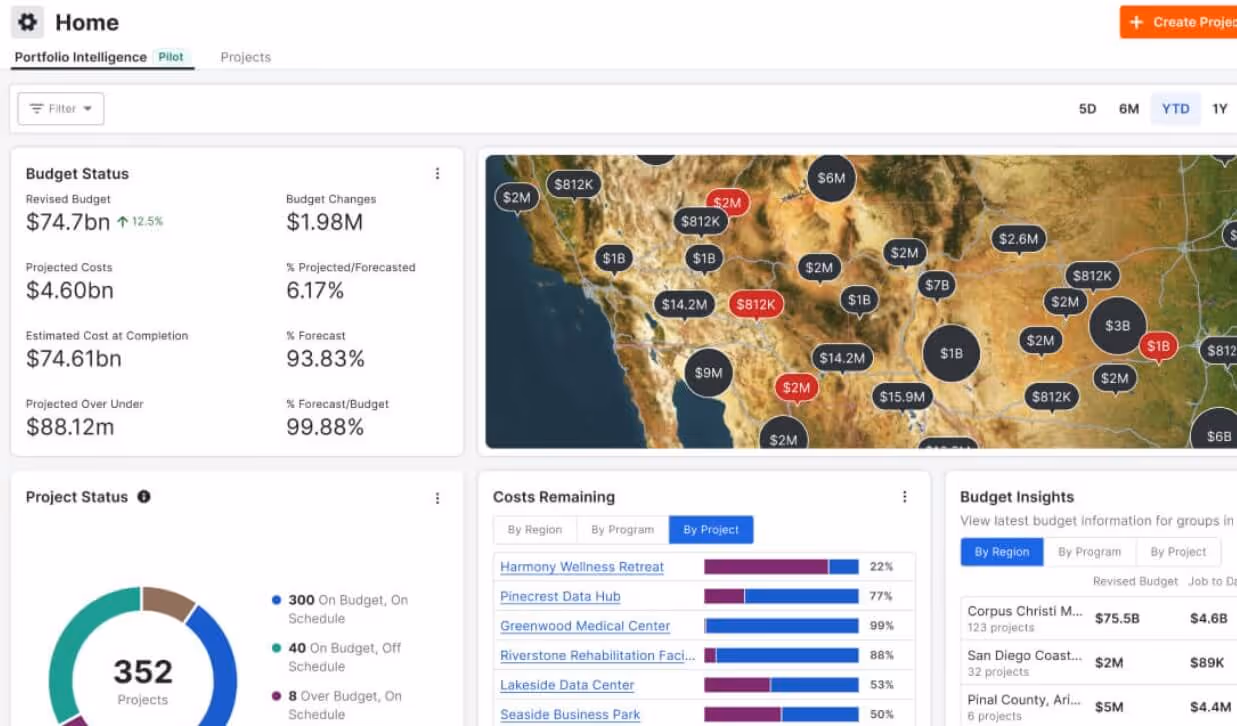Click the Harmony Wellness Retreat progress bar
This screenshot has width=1237, height=726.
tap(781, 567)
